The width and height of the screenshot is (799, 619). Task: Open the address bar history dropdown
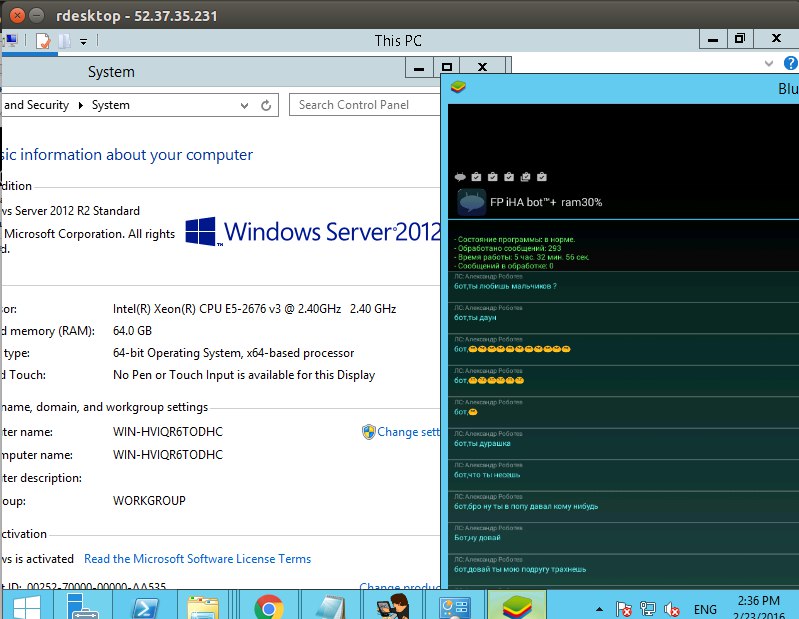point(245,105)
